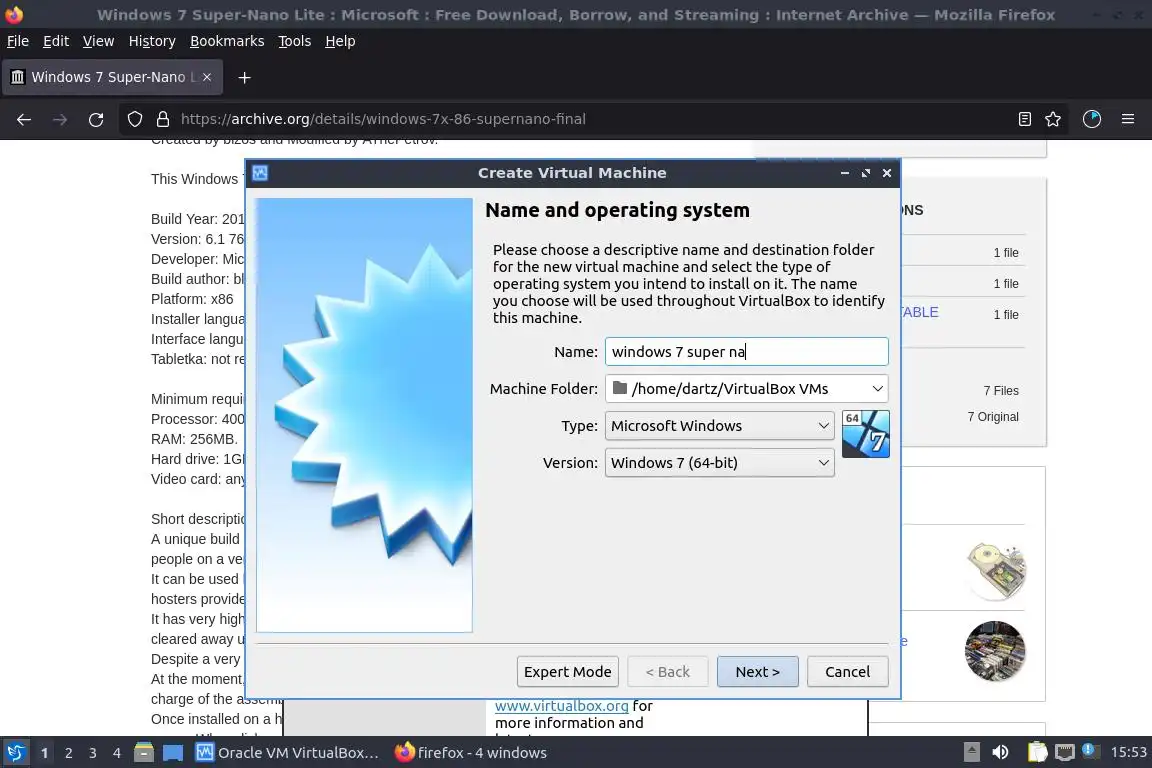Open the History menu

[x=152, y=41]
